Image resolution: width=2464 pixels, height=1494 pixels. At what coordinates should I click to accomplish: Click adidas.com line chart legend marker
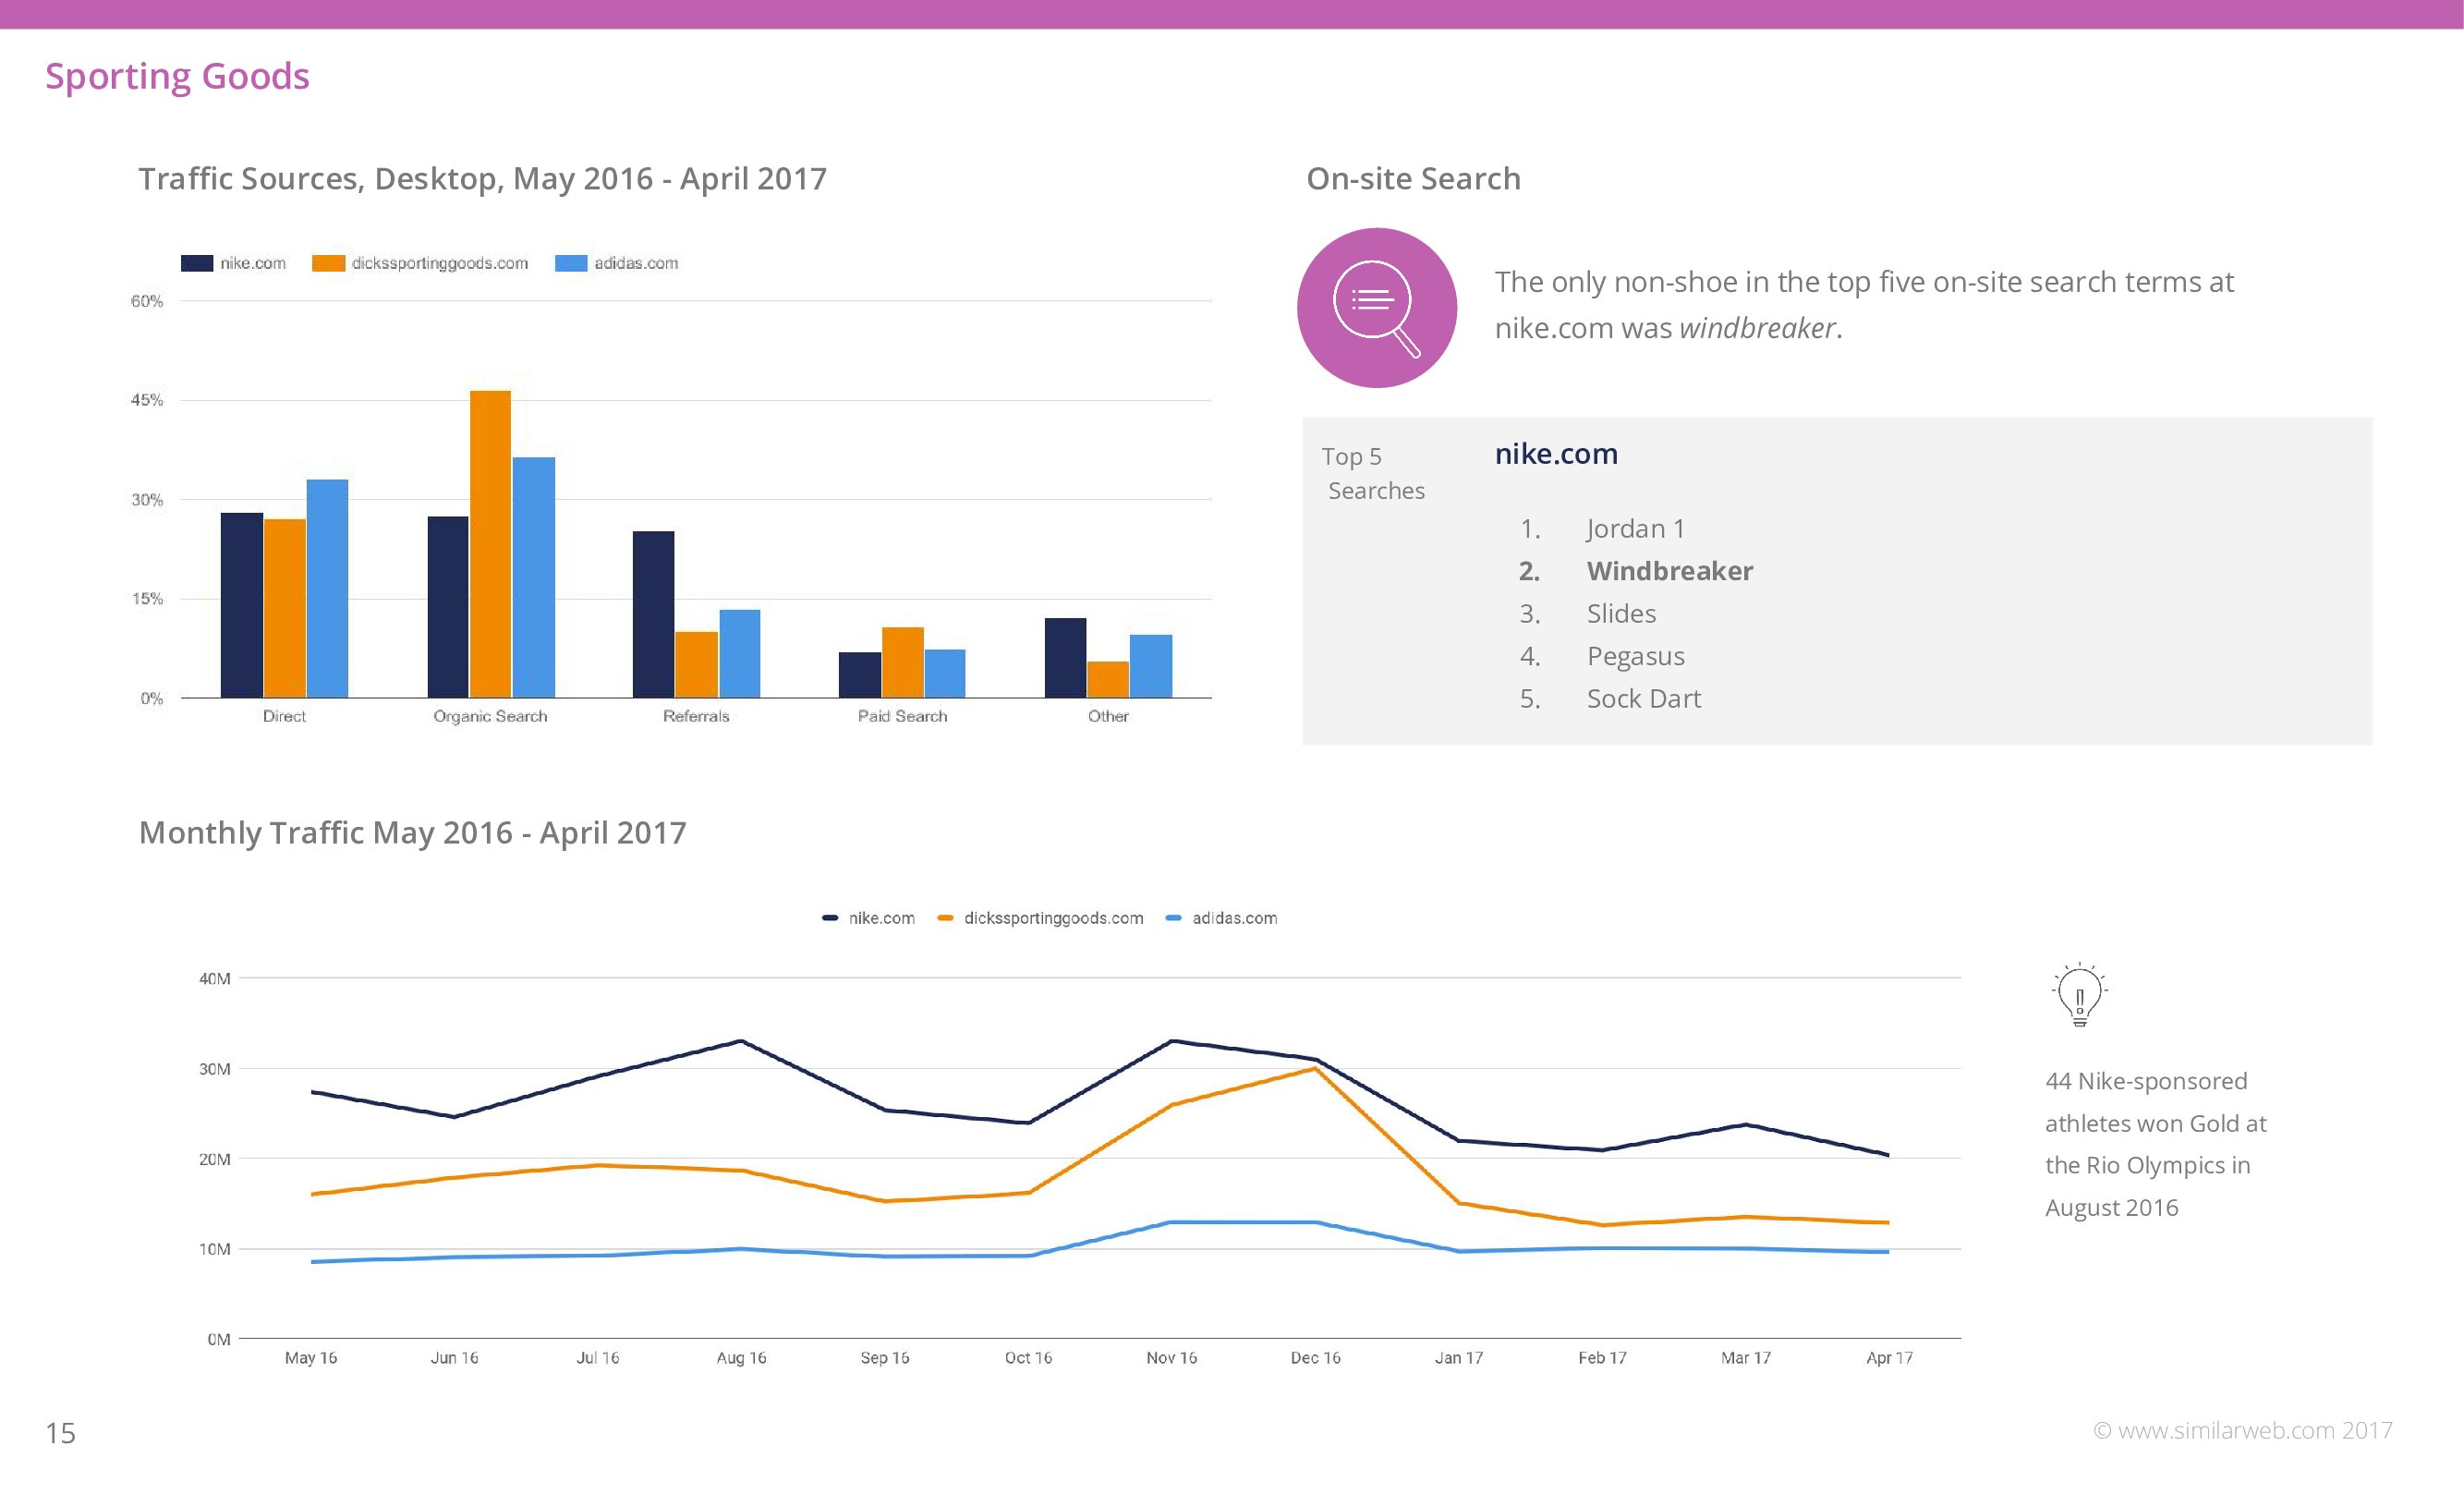point(1173,918)
